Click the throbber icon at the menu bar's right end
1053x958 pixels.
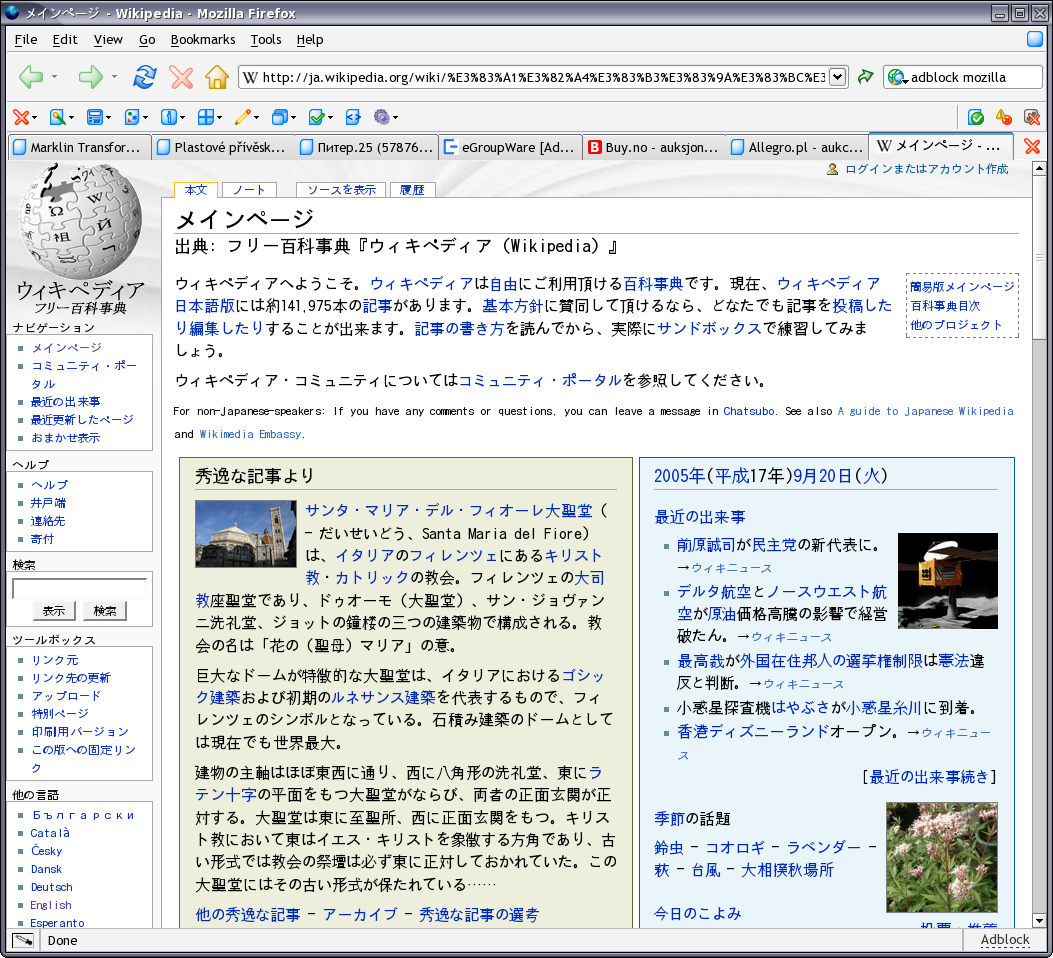(x=1035, y=39)
